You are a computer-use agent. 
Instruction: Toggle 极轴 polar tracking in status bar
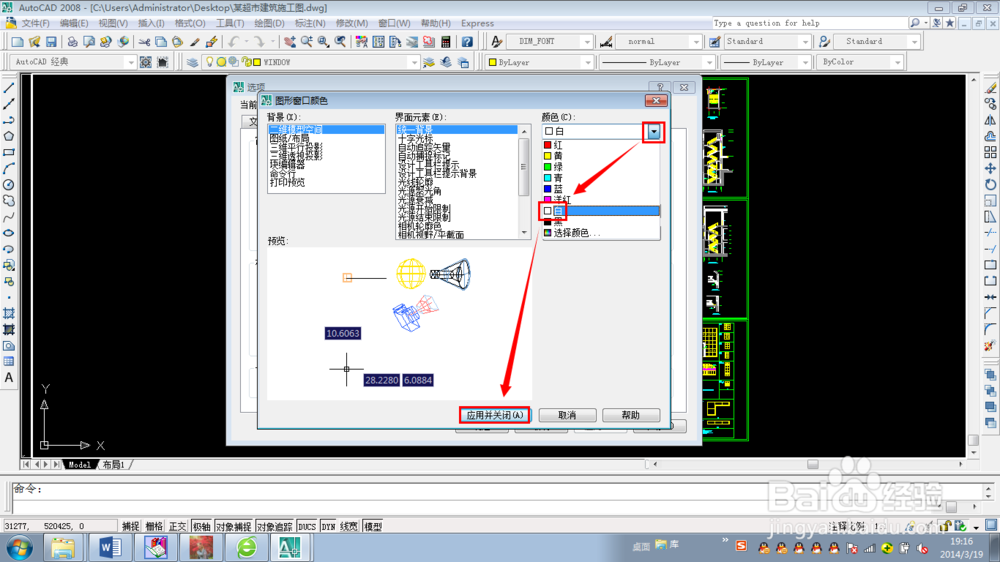pos(201,526)
